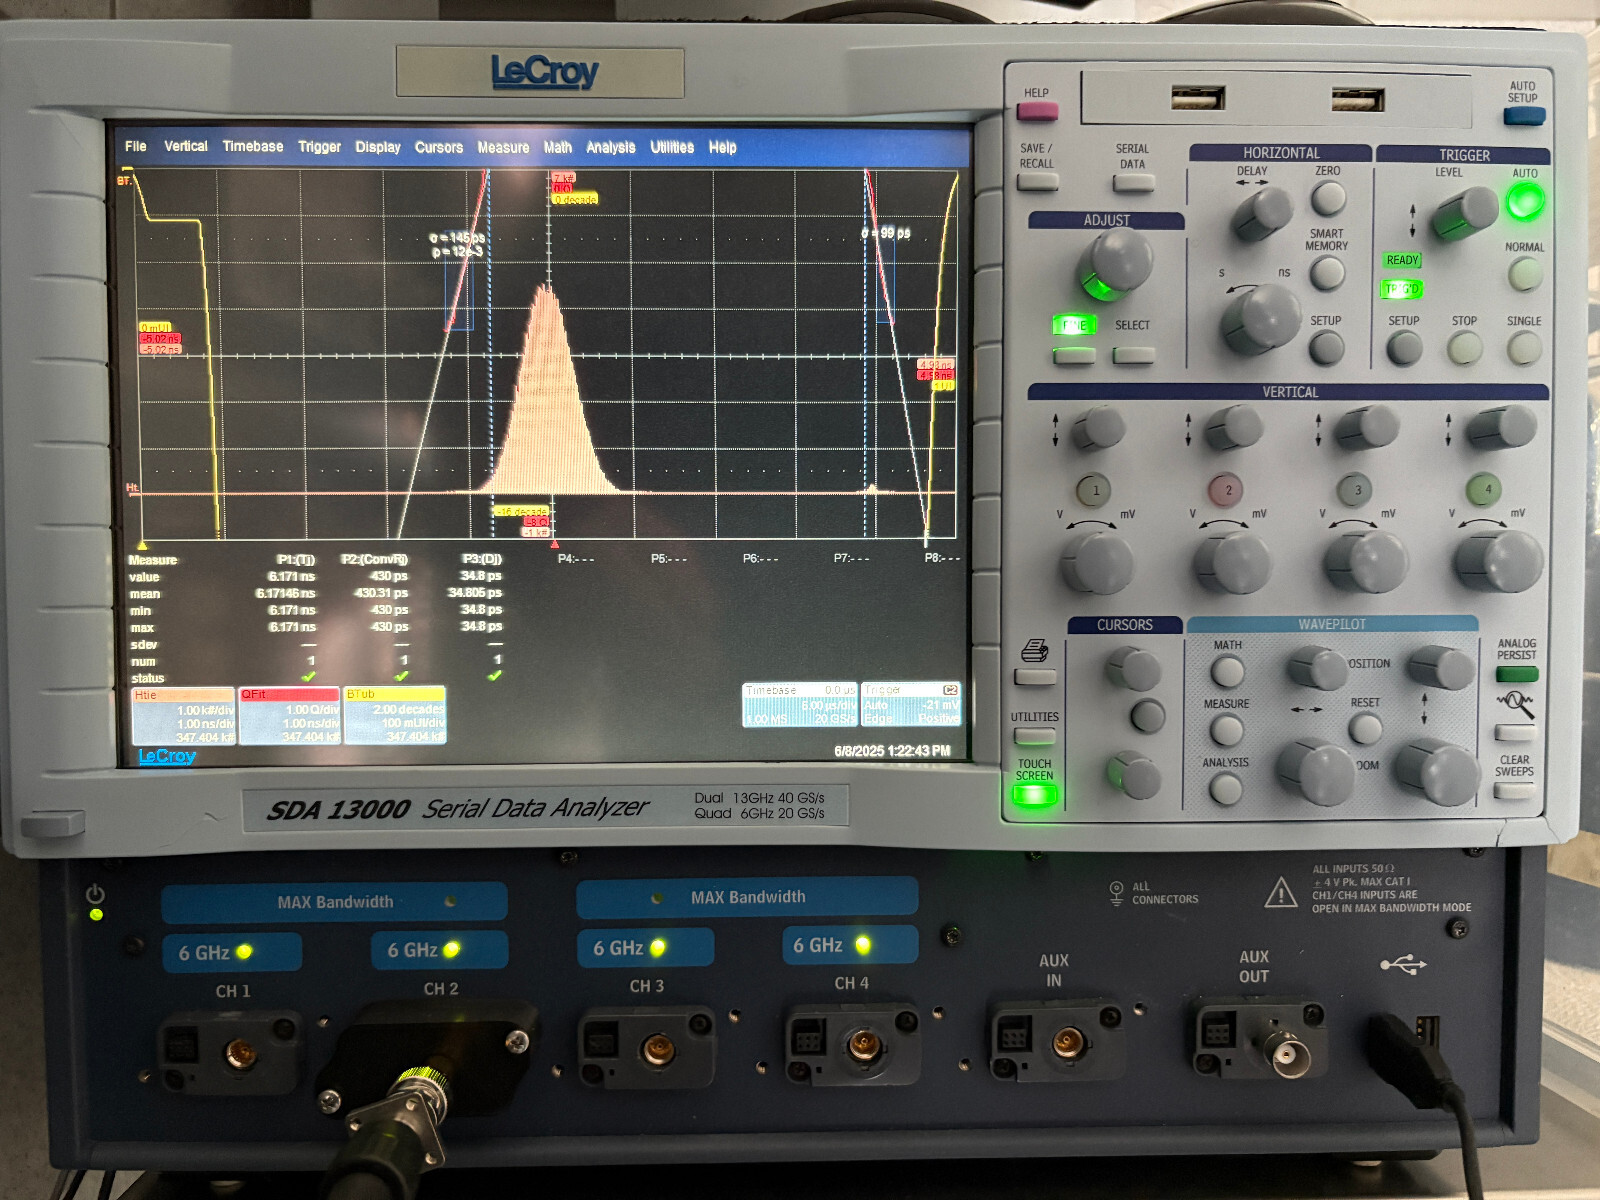
Task: Open the Display menu
Action: pos(378,147)
